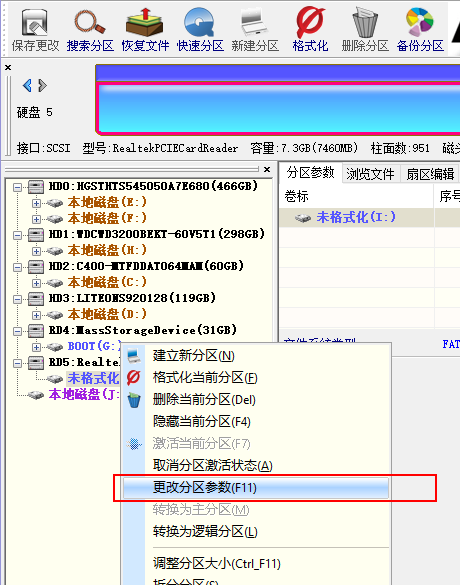Select 本地磁盘(D:) in the disk tree
Screen dimensions: 460x585
click(x=107, y=315)
